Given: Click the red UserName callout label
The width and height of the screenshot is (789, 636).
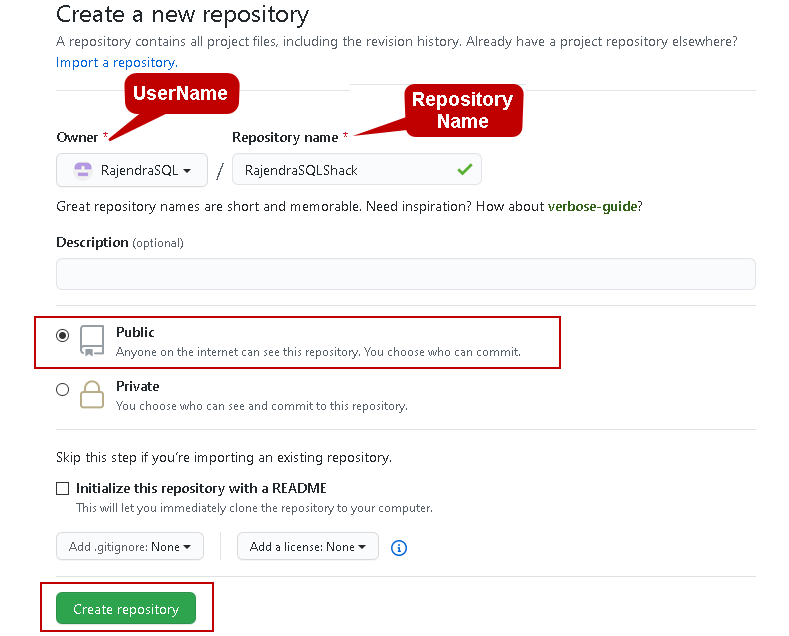Looking at the screenshot, I should 181,94.
